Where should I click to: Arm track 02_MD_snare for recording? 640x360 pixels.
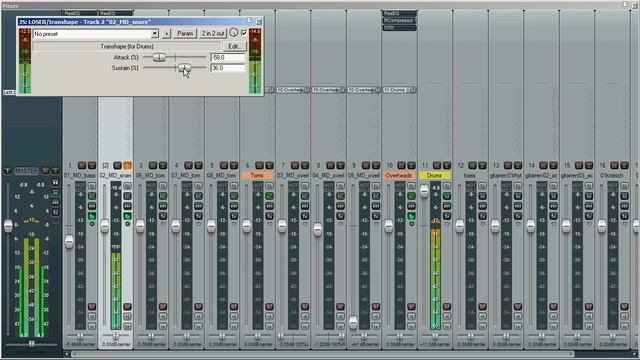(x=127, y=307)
